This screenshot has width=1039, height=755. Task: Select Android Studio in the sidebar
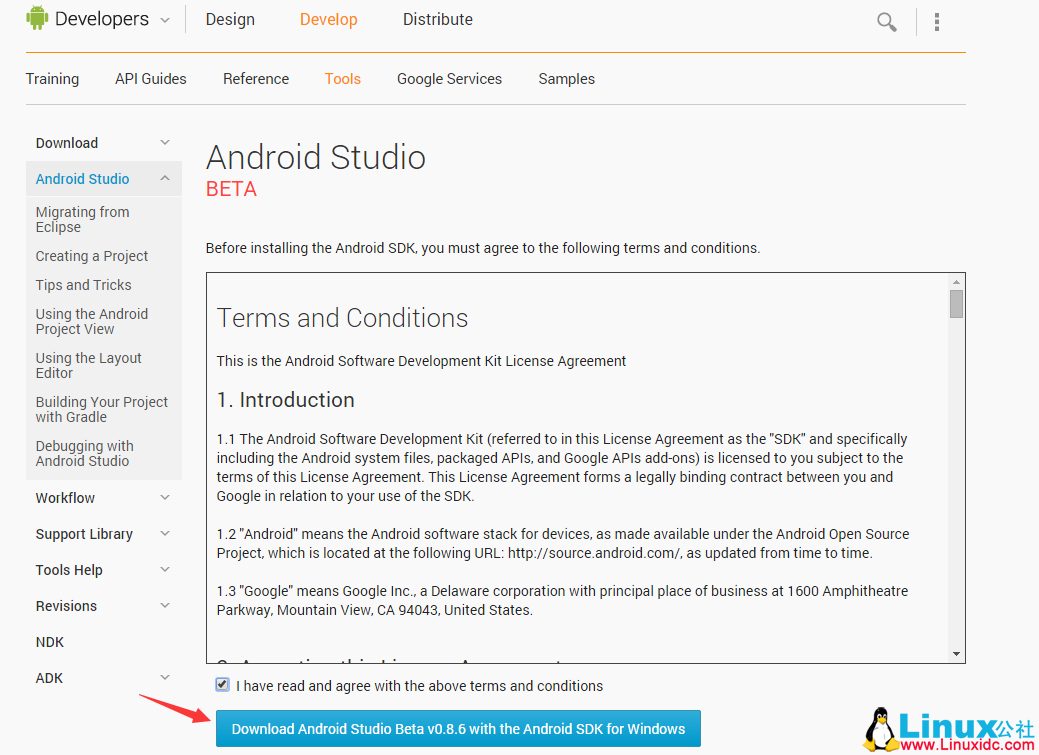click(82, 179)
